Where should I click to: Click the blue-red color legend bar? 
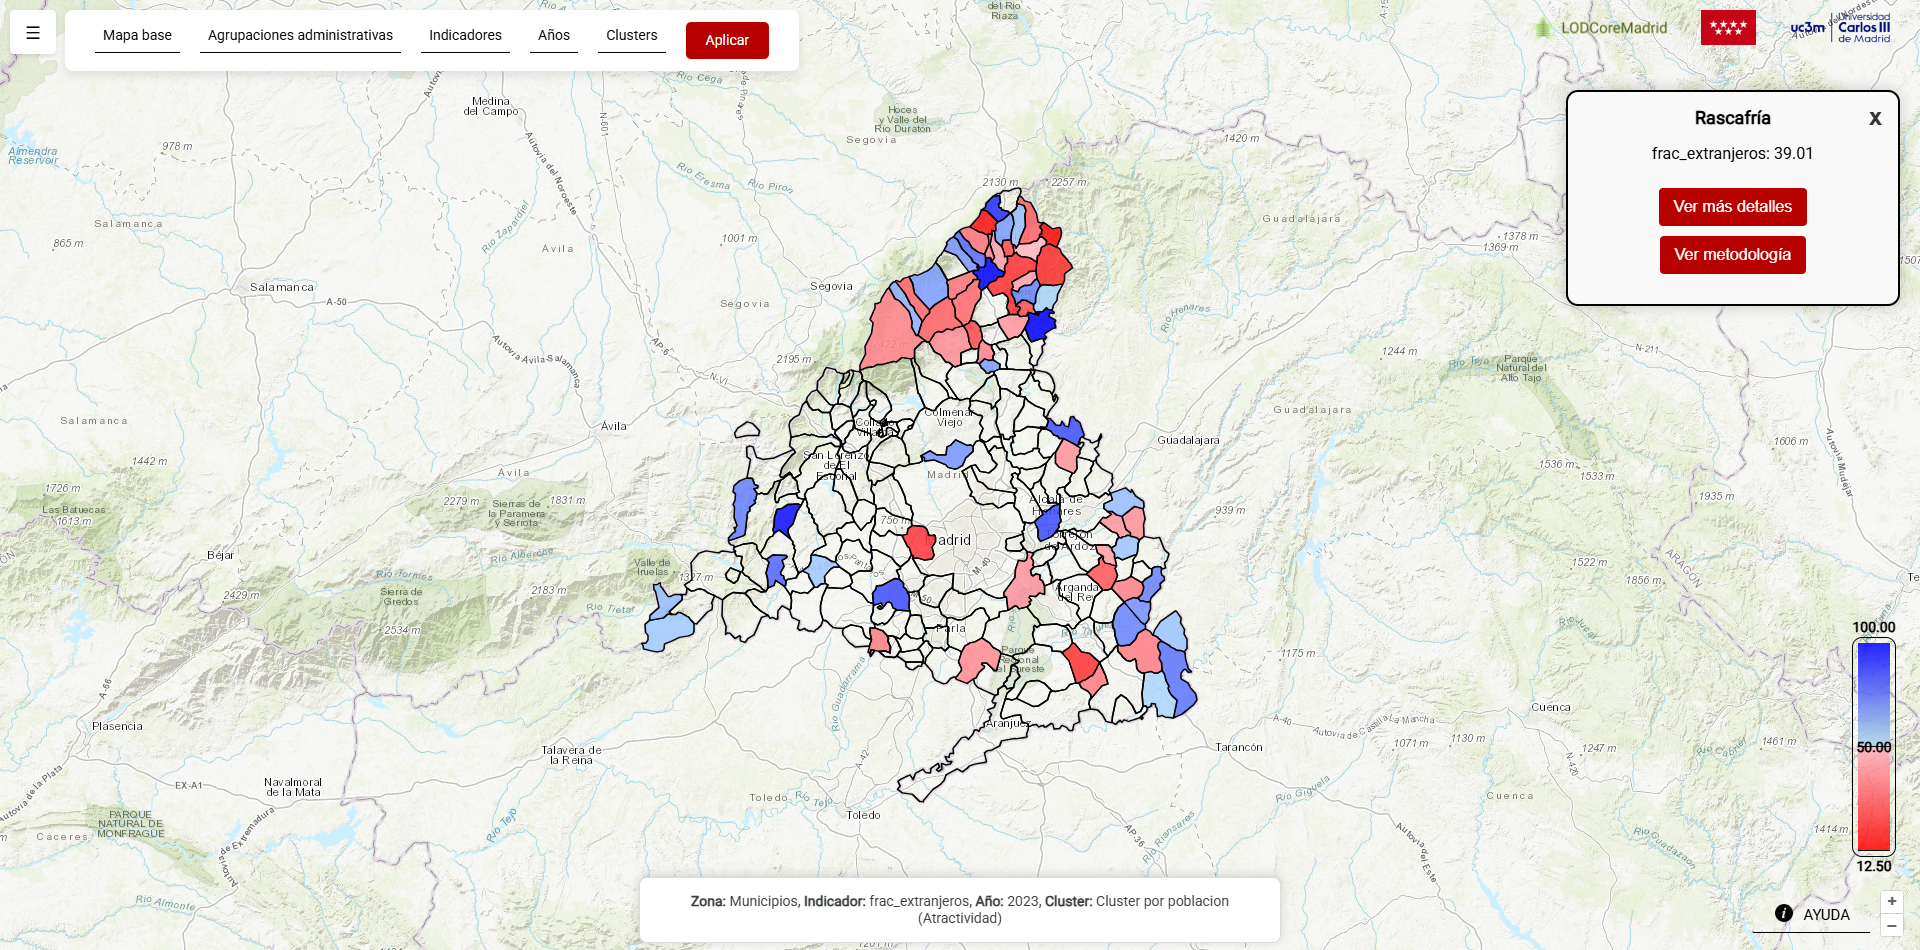[1874, 747]
